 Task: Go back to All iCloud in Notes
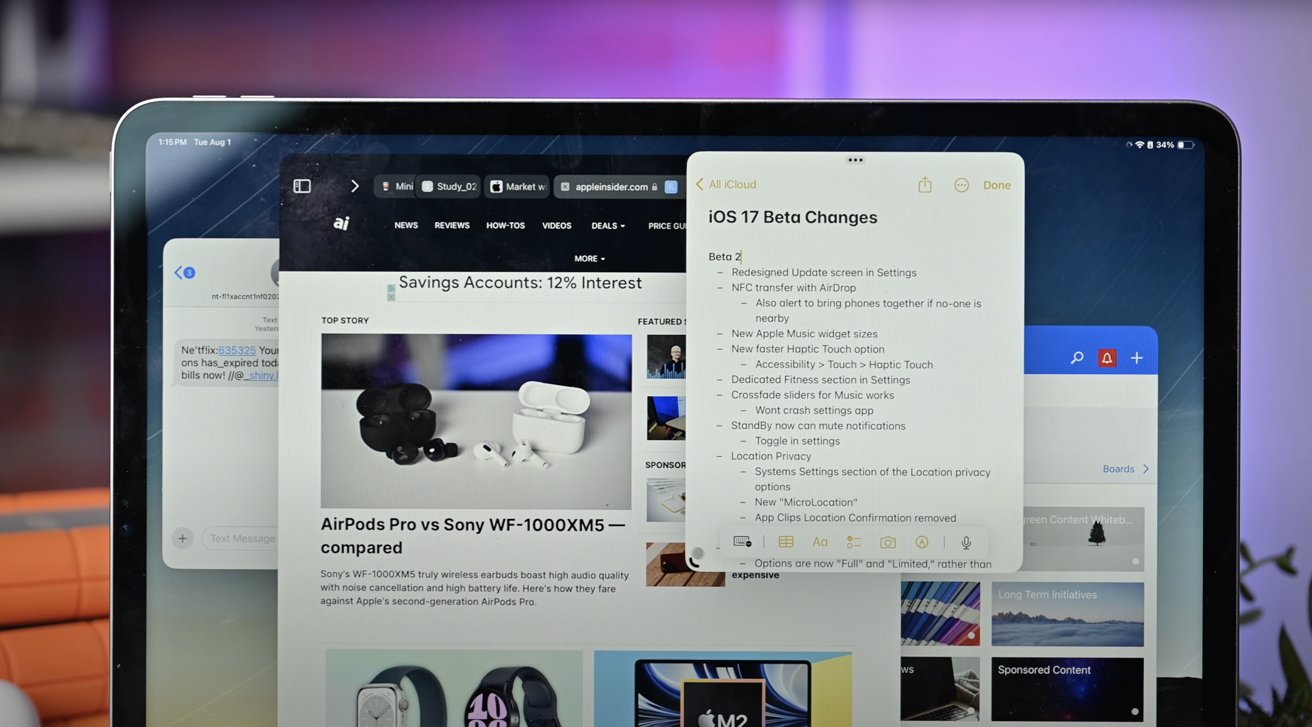(726, 185)
